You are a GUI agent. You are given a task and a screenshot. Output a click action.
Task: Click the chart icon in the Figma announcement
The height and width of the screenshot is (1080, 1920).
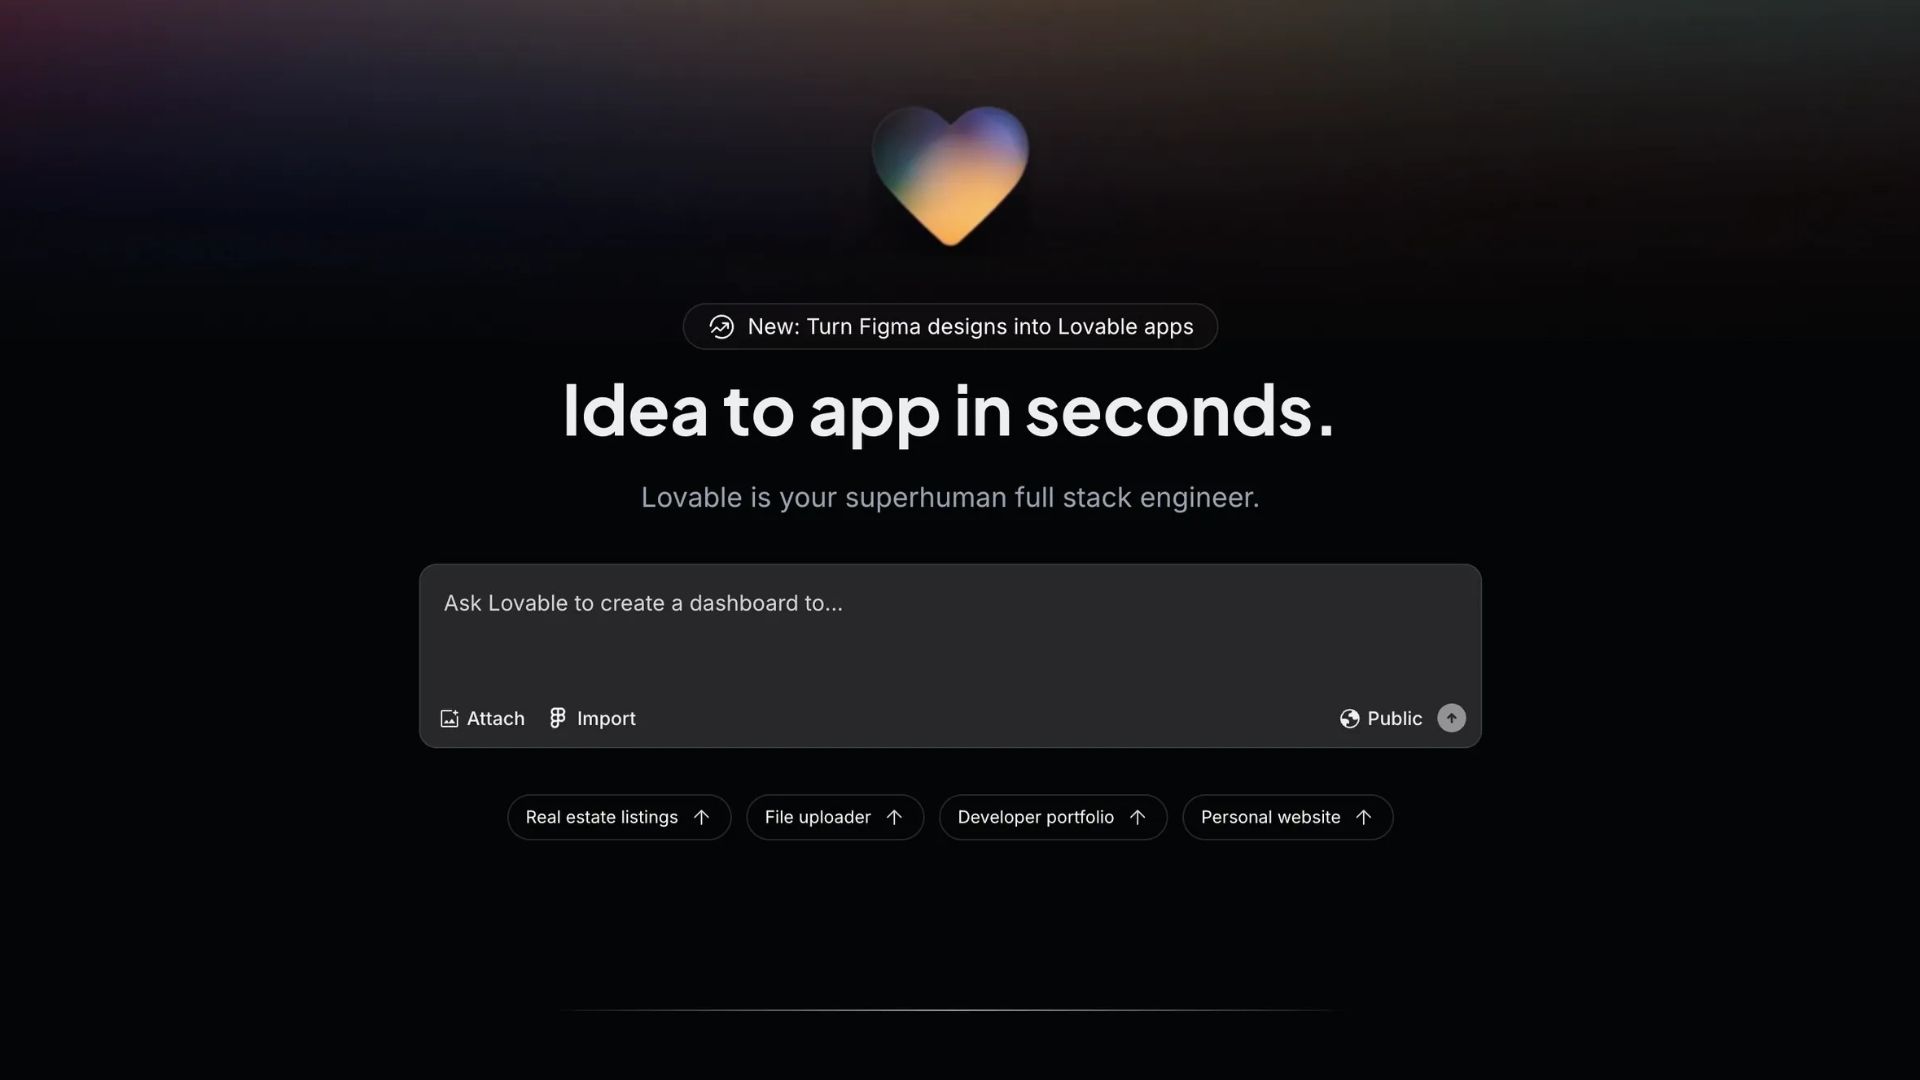721,327
